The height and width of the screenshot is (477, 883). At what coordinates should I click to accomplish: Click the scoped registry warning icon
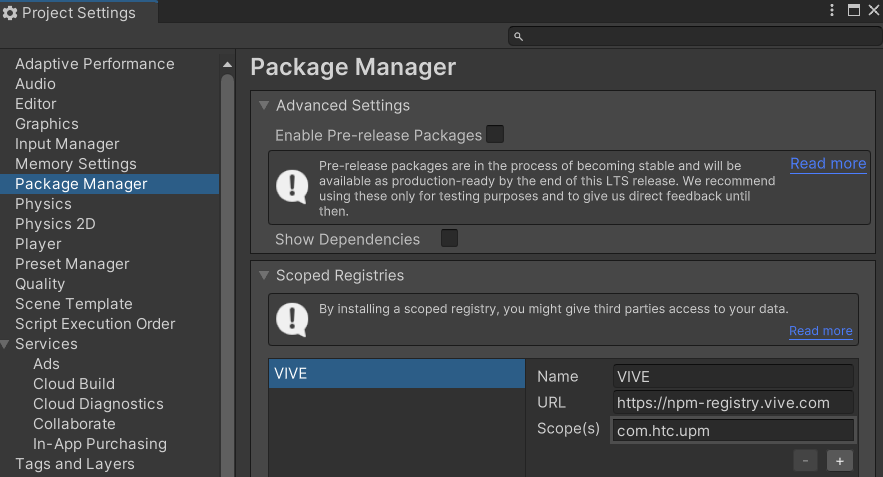point(292,319)
